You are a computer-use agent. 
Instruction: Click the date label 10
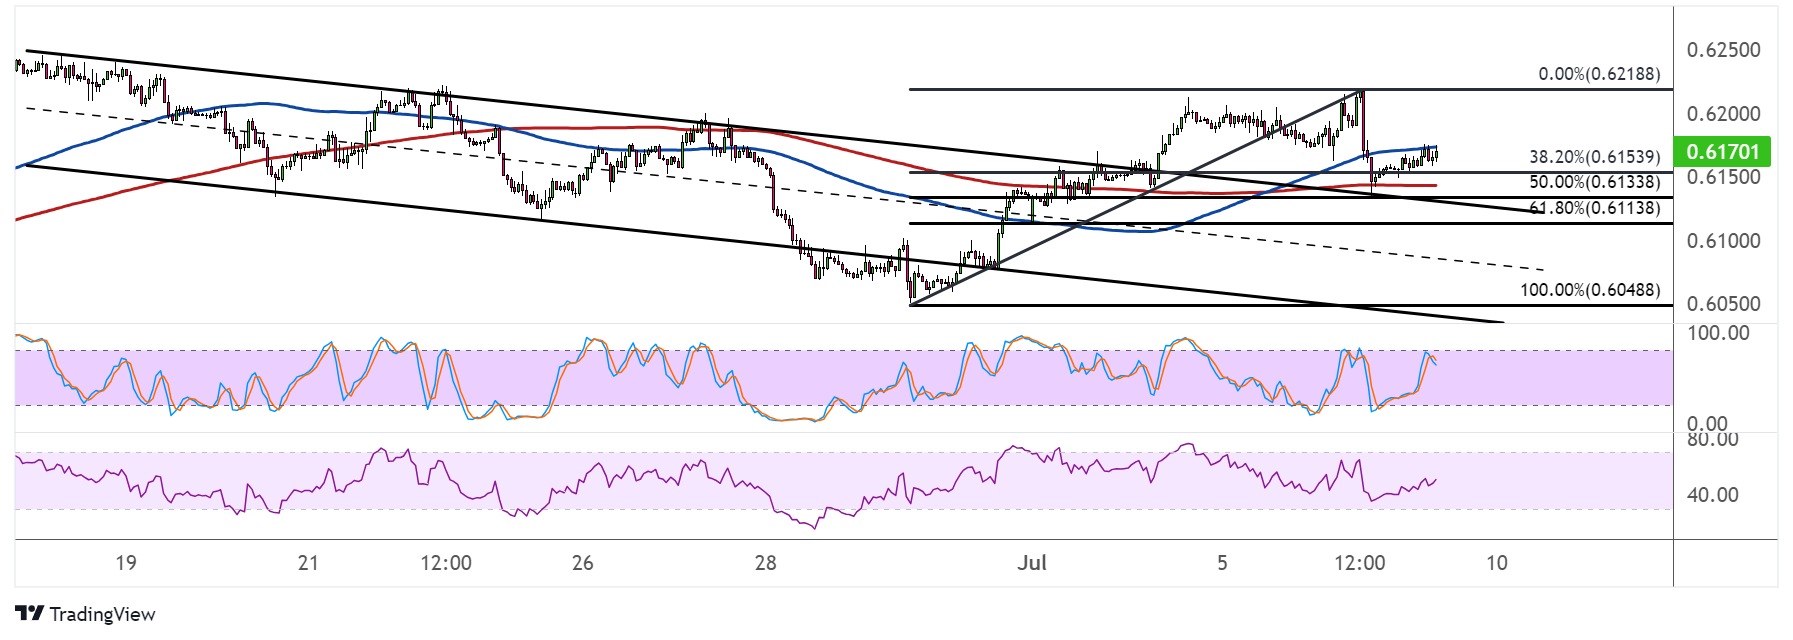[x=1497, y=563]
